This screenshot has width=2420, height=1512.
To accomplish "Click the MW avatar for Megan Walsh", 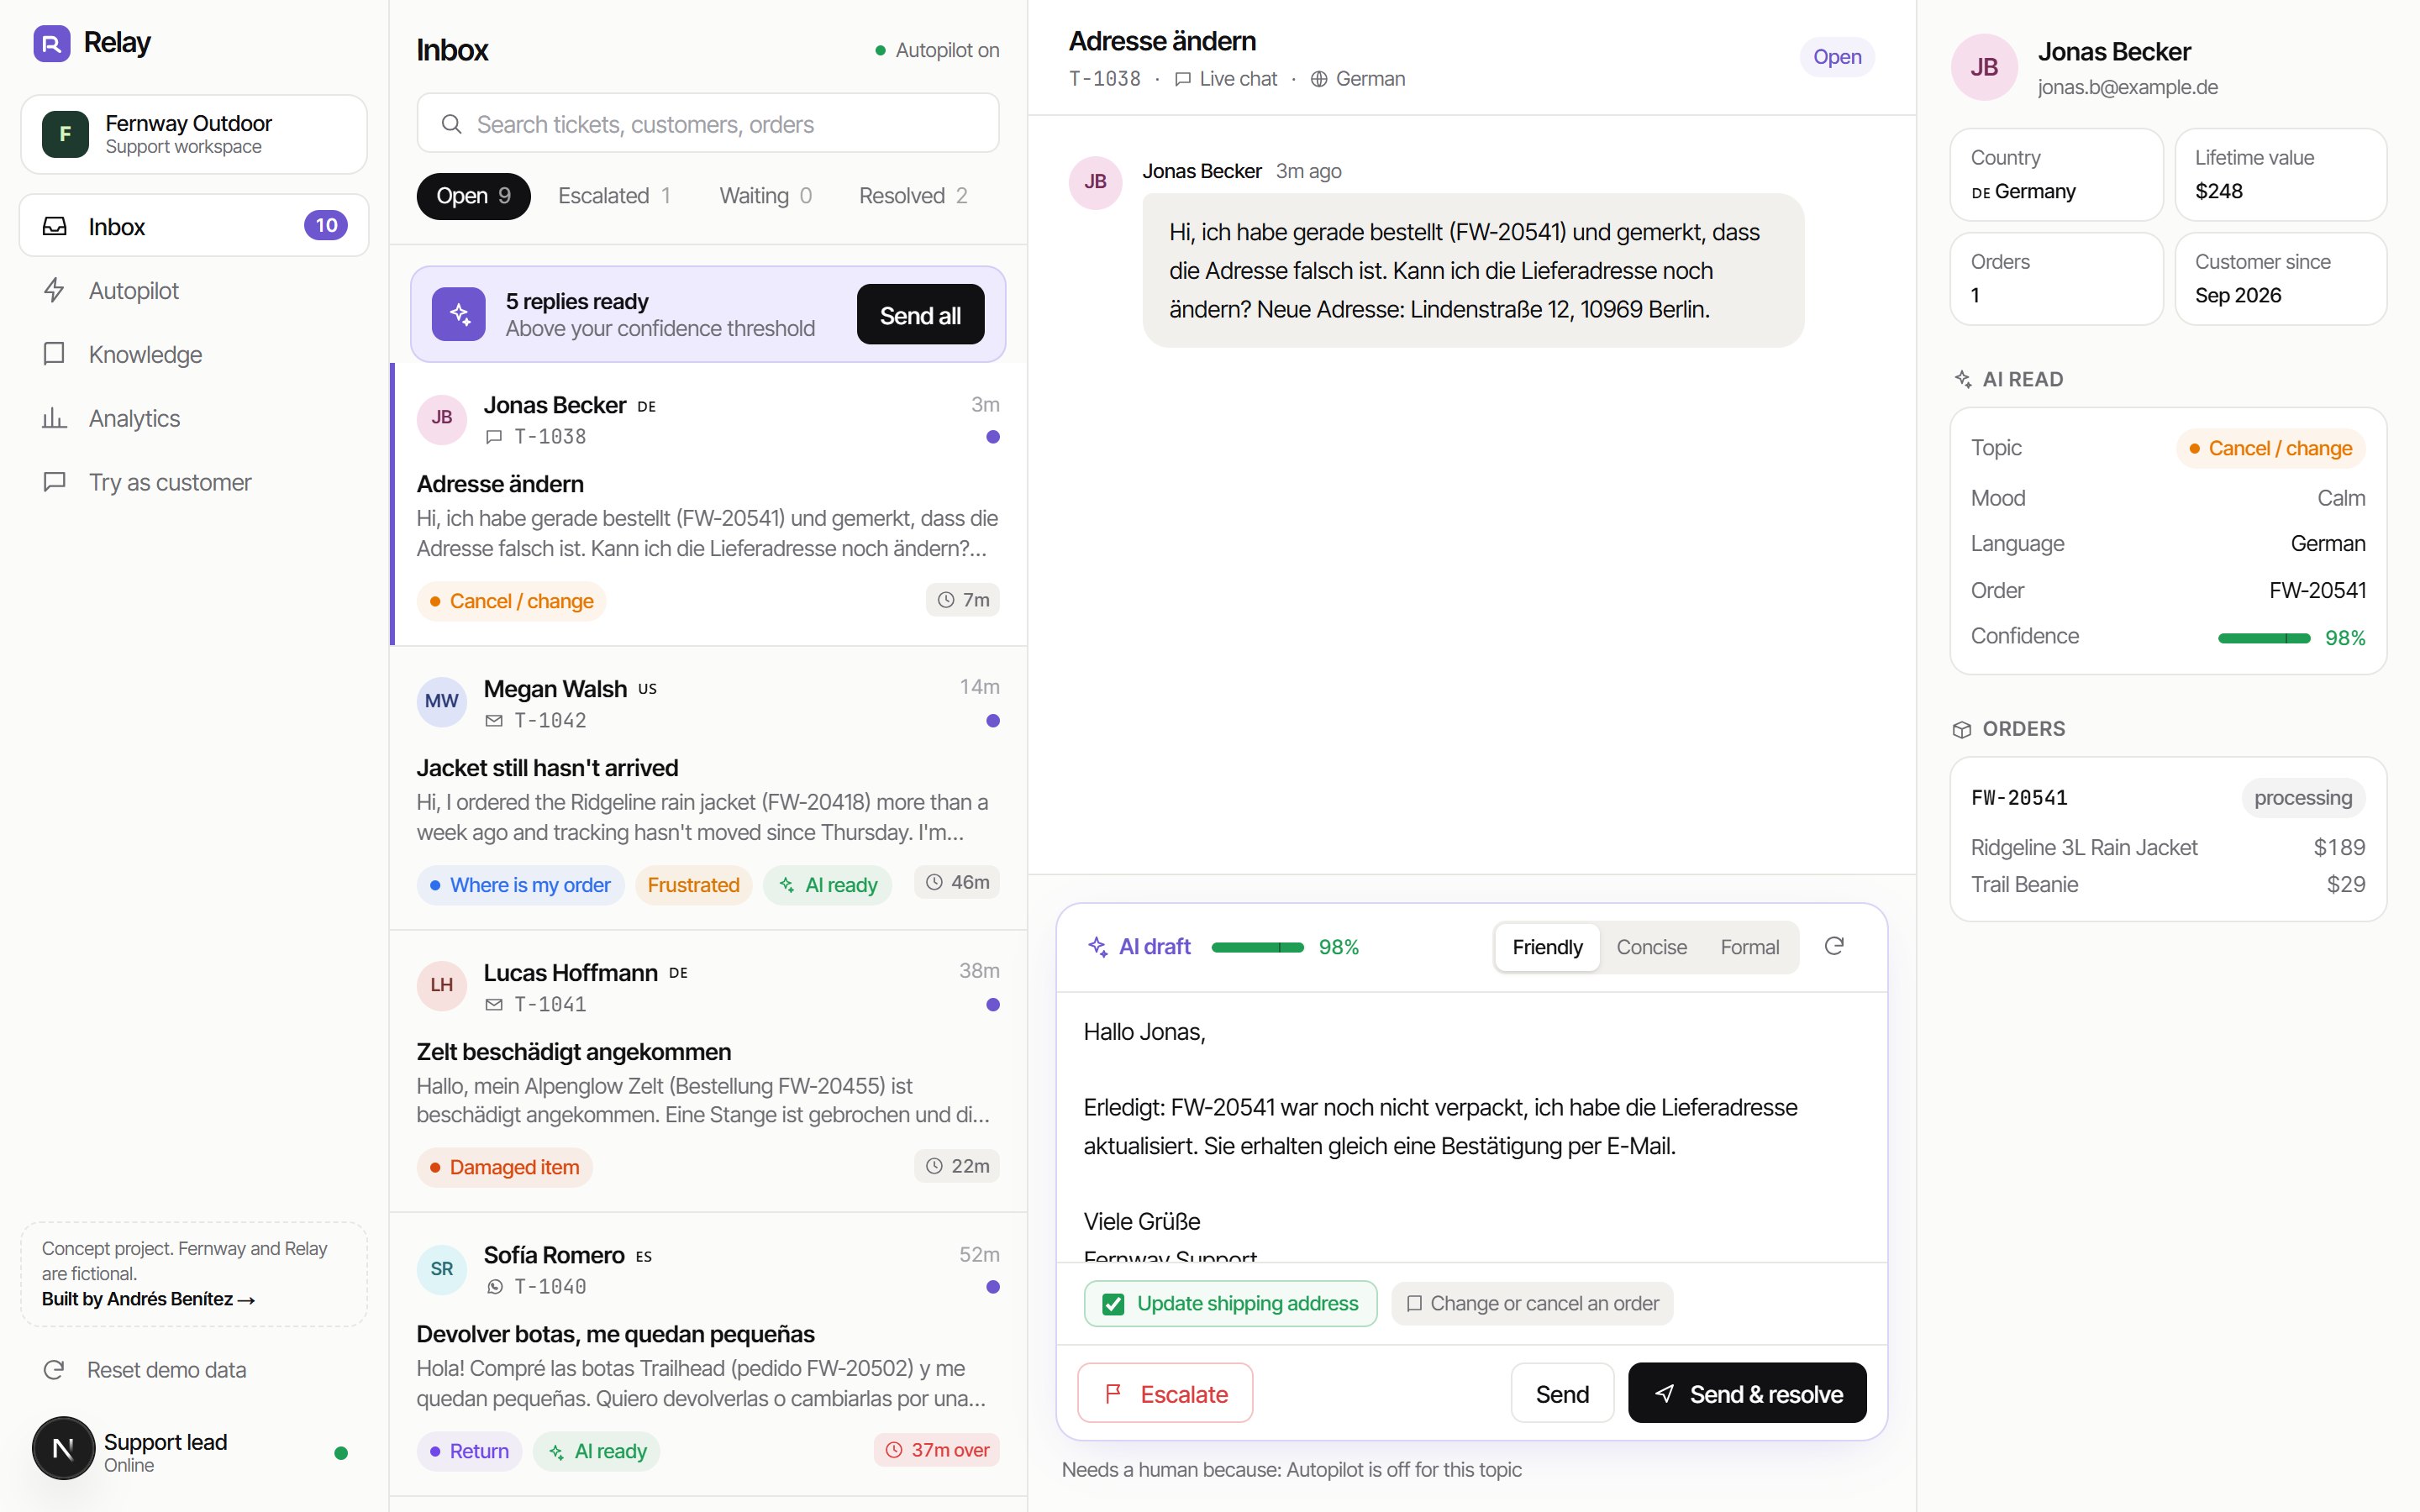I will [442, 701].
